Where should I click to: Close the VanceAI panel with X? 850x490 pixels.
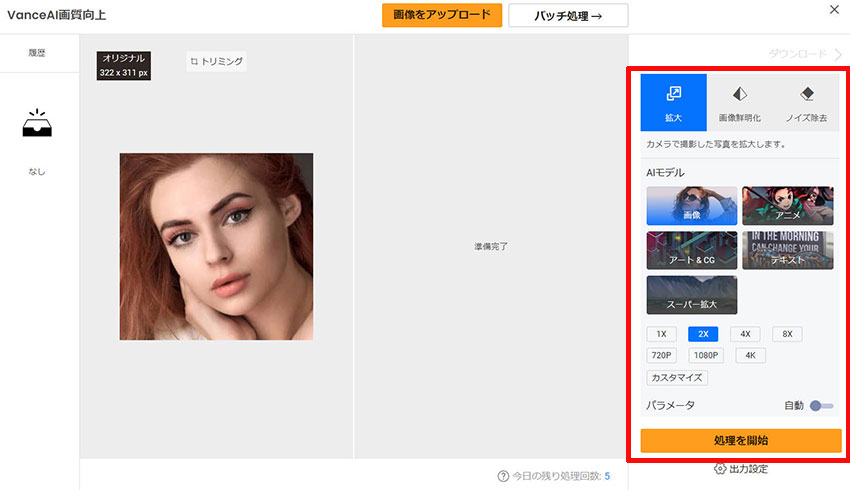click(834, 10)
